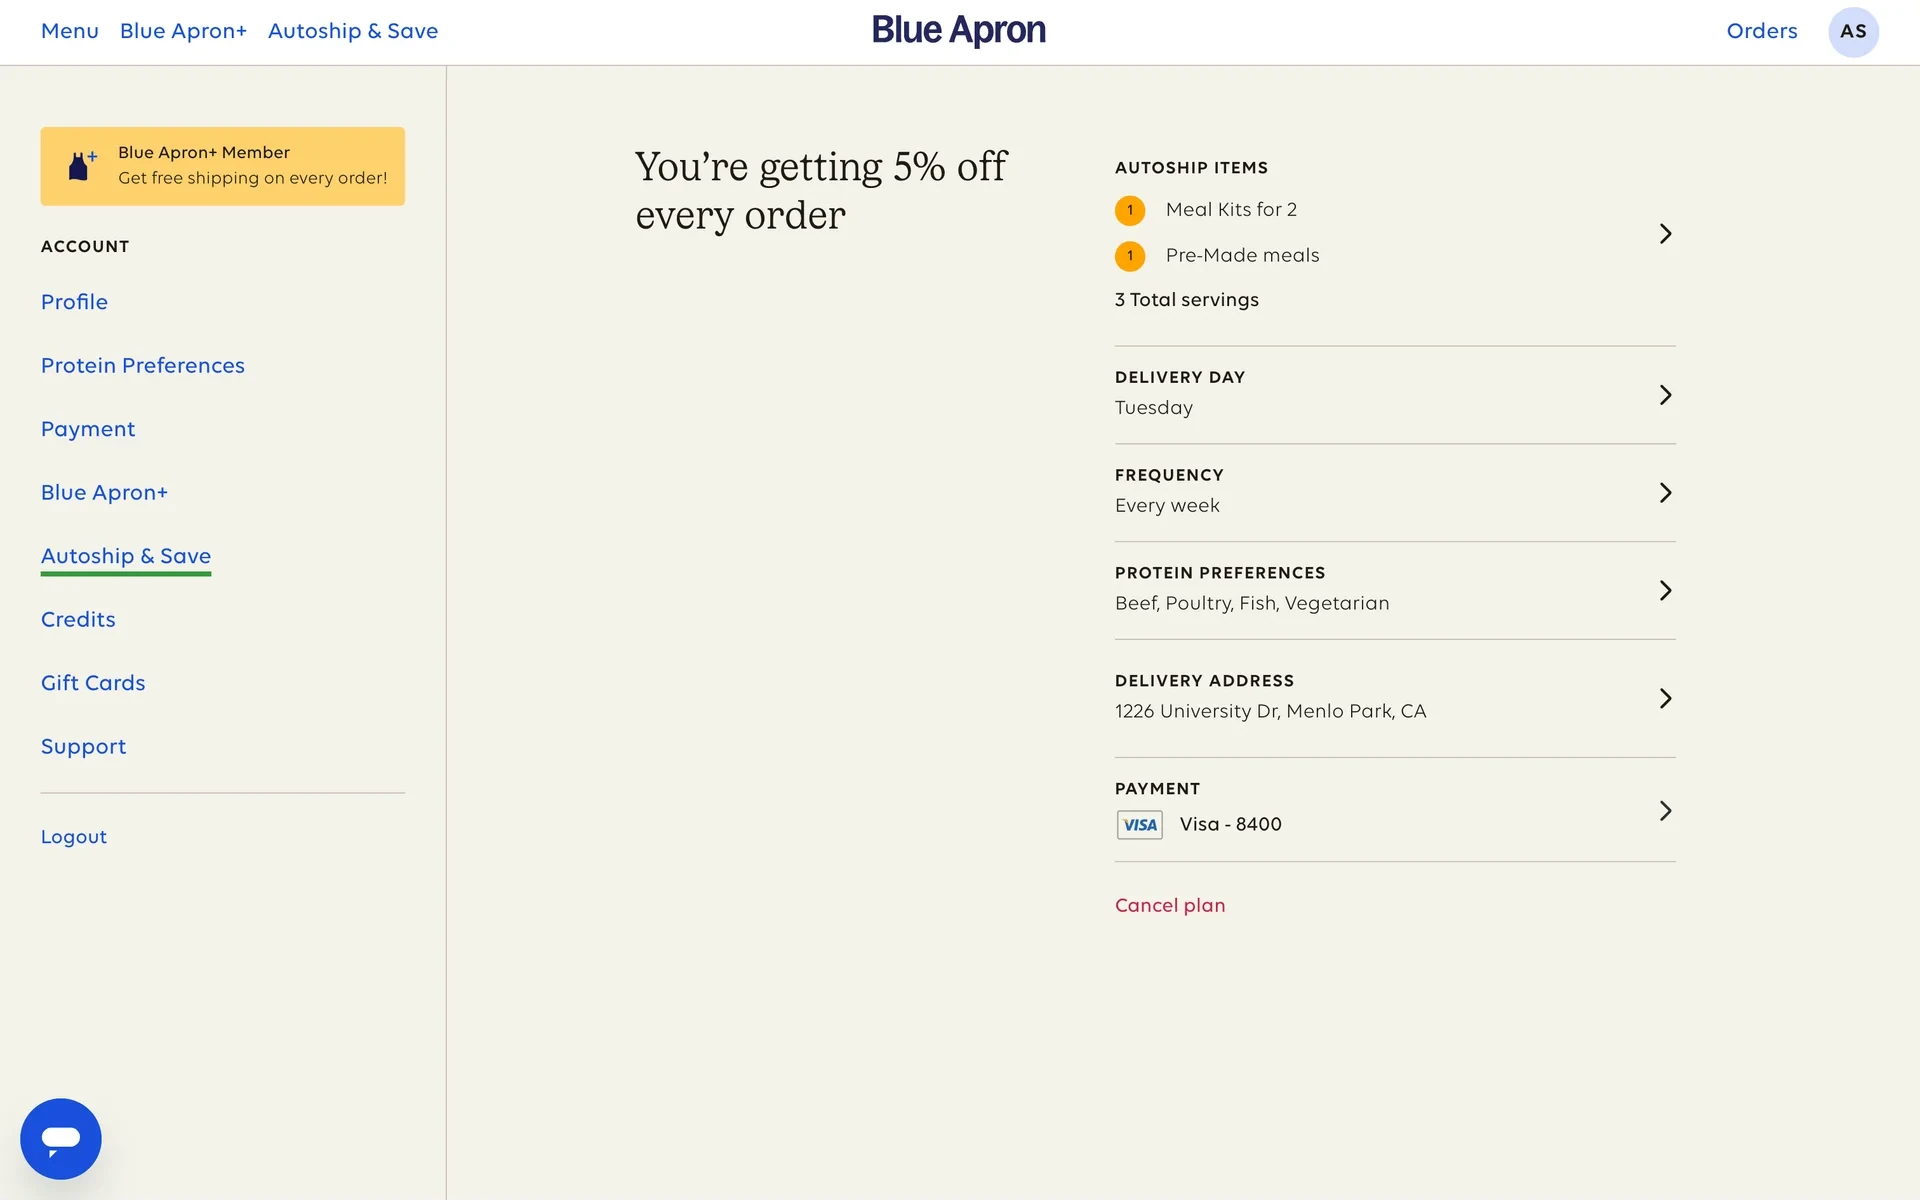Expand the Protein Preferences row chevron
The width and height of the screenshot is (1920, 1200).
click(x=1665, y=590)
